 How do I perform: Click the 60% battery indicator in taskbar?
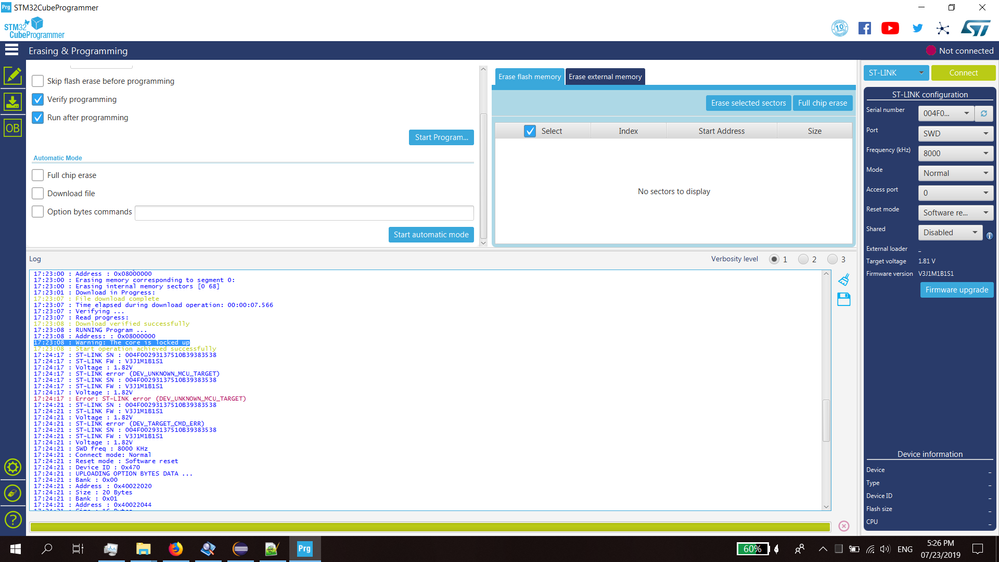752,549
